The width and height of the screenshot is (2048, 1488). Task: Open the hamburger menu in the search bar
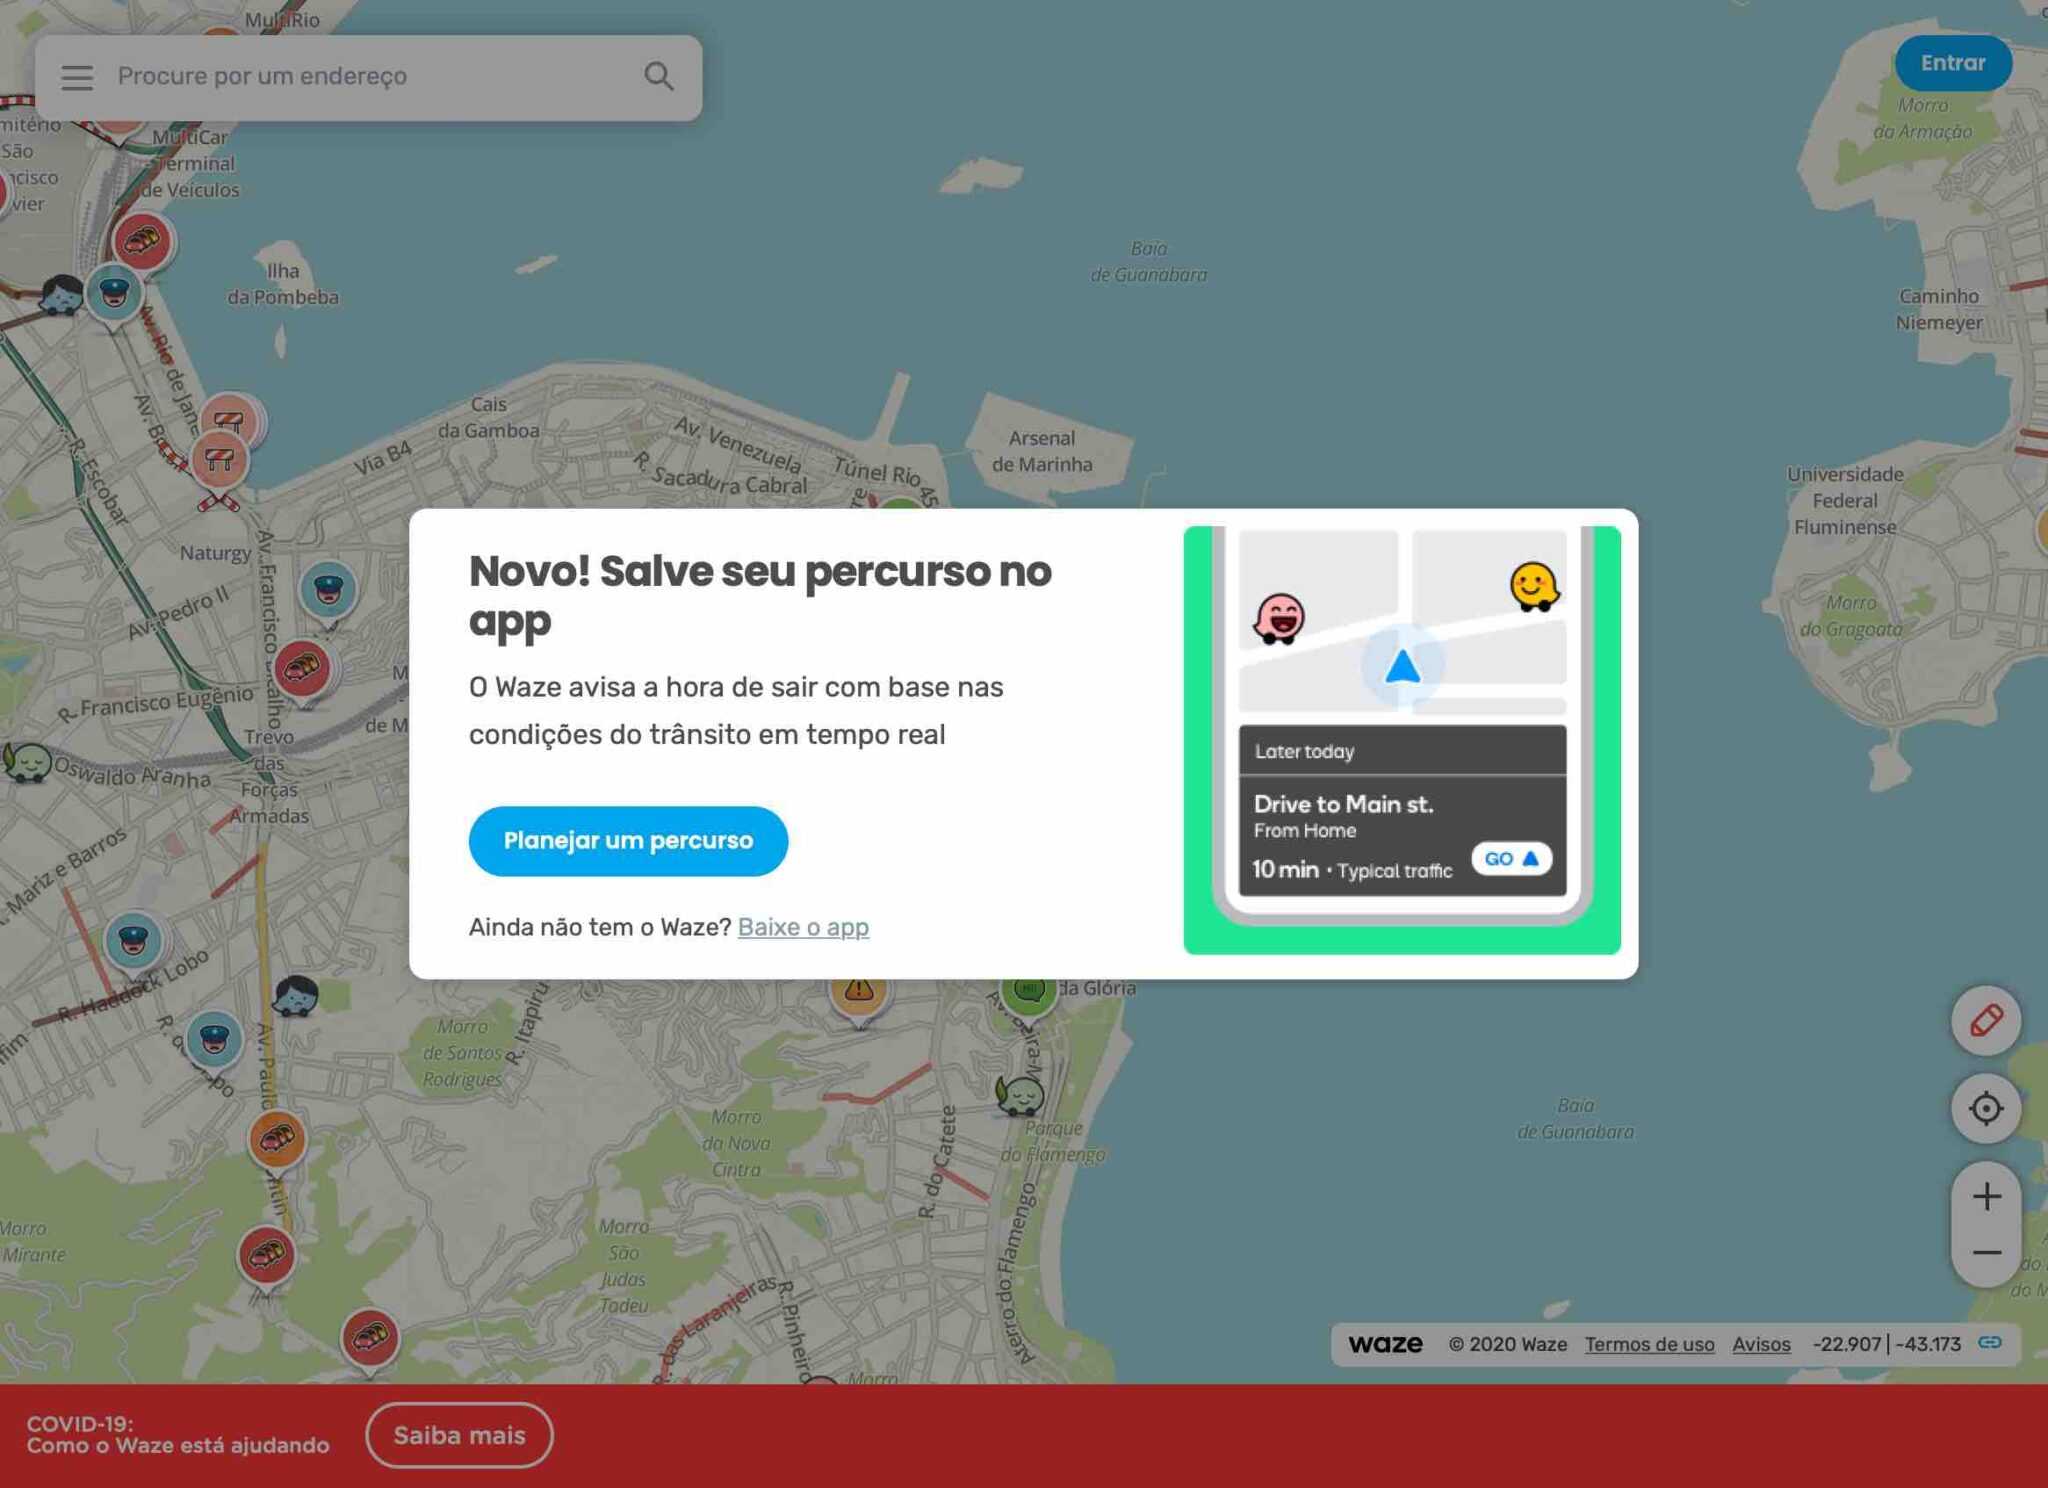(x=76, y=77)
